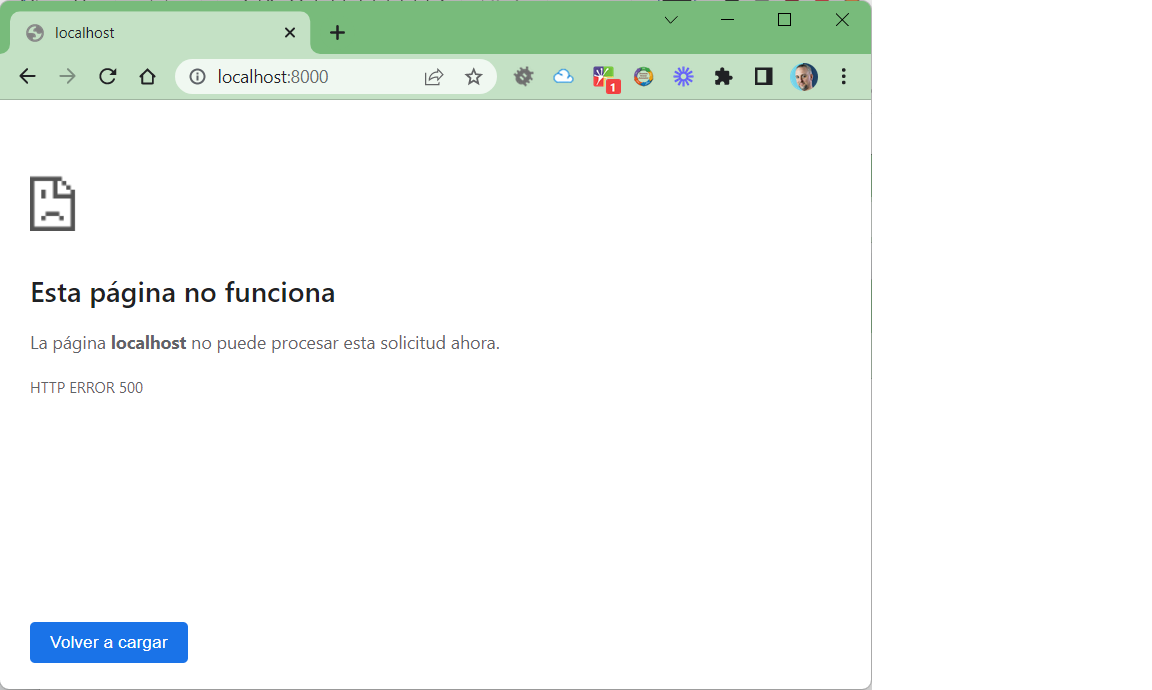Screen dimensions: 1152x690
Task: Reload the page using the refresh icon
Action: [x=107, y=76]
